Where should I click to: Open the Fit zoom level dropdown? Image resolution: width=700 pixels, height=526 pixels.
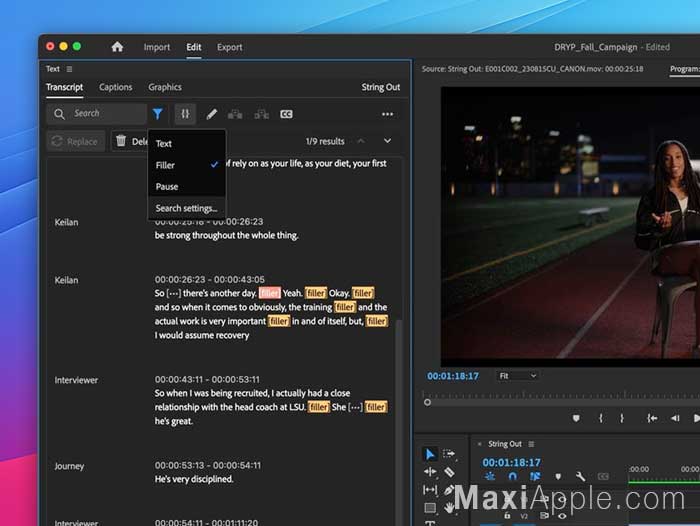[517, 376]
